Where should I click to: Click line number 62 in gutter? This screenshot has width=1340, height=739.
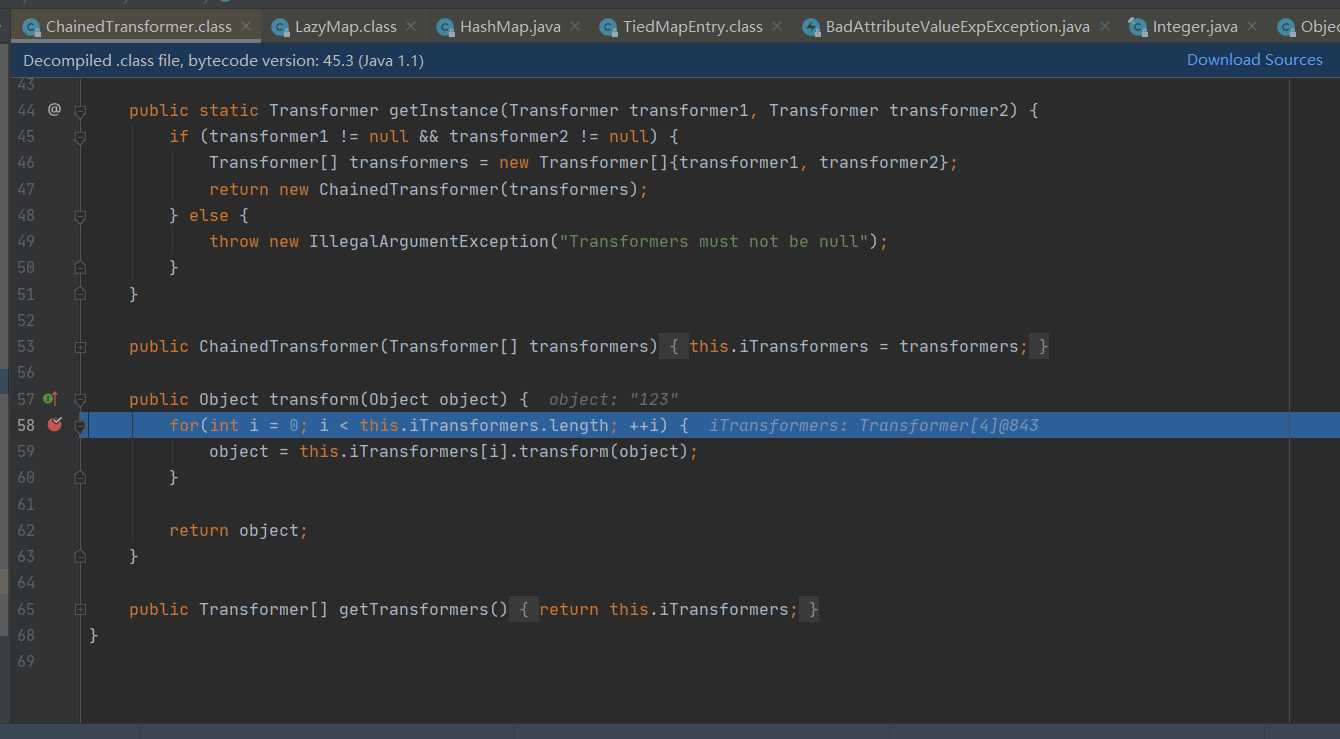26,530
